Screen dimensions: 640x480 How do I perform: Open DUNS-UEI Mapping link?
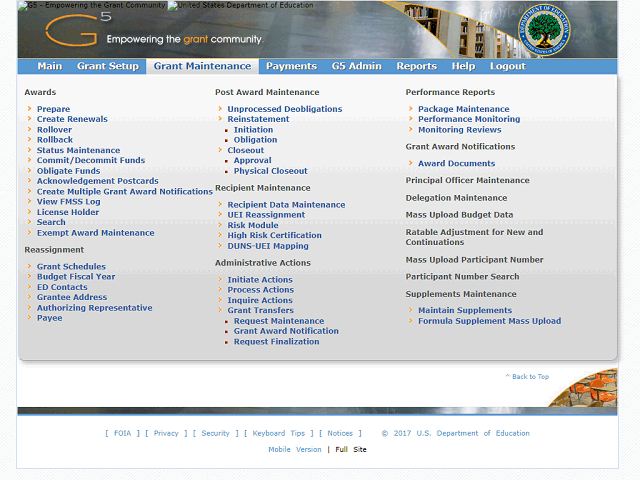point(268,246)
